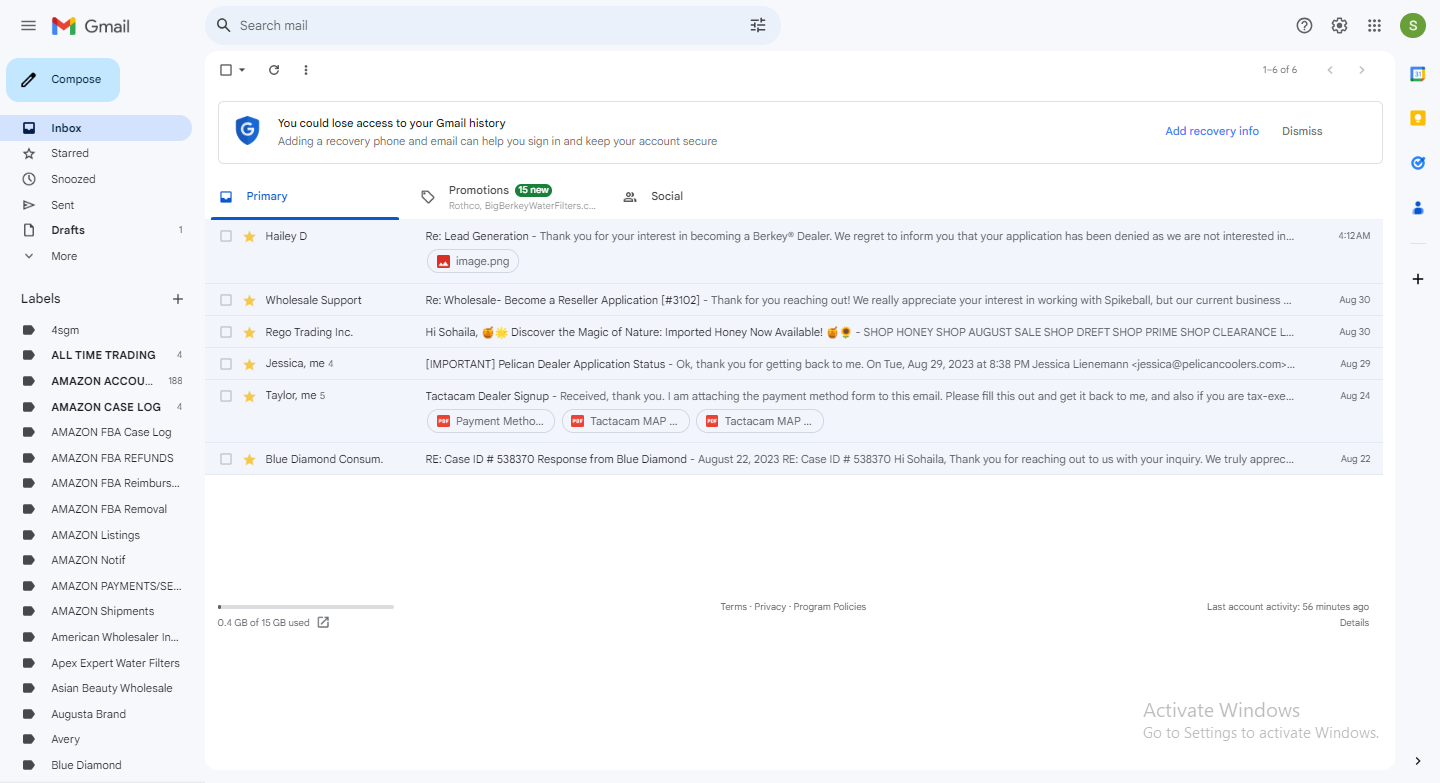Open the Program Policies link
This screenshot has width=1440, height=783.
[830, 607]
